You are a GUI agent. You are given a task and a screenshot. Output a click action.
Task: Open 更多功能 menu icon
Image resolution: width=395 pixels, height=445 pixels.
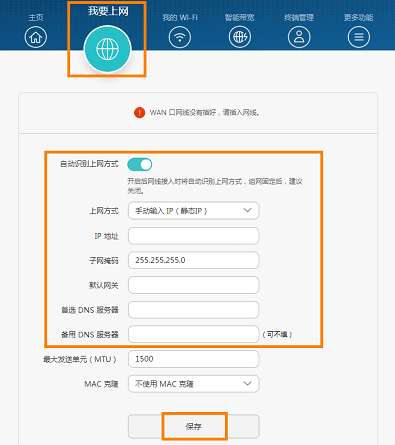(359, 37)
